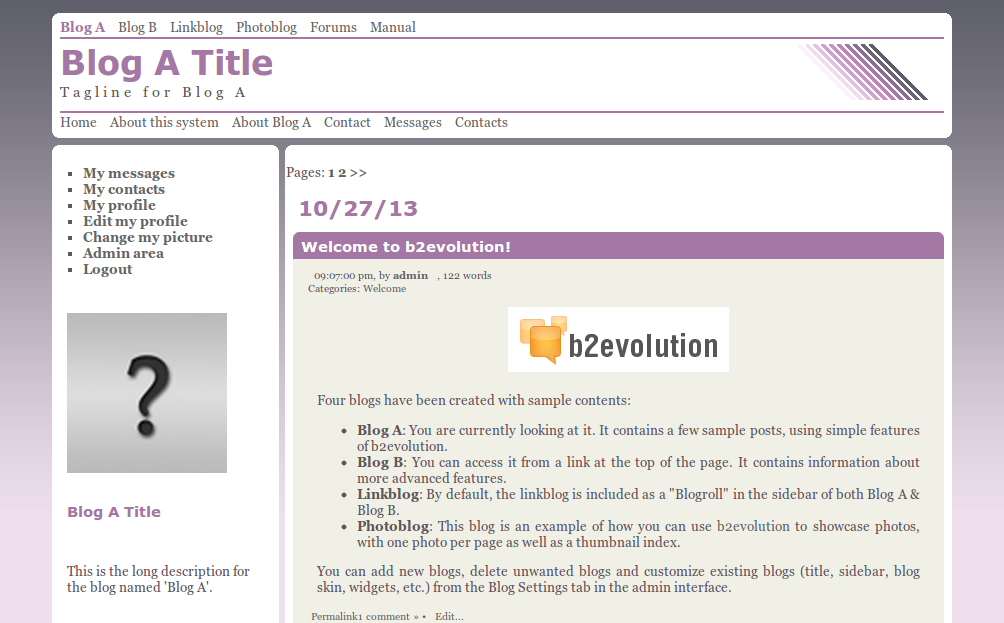Open Messages in the navigation menu

click(413, 122)
